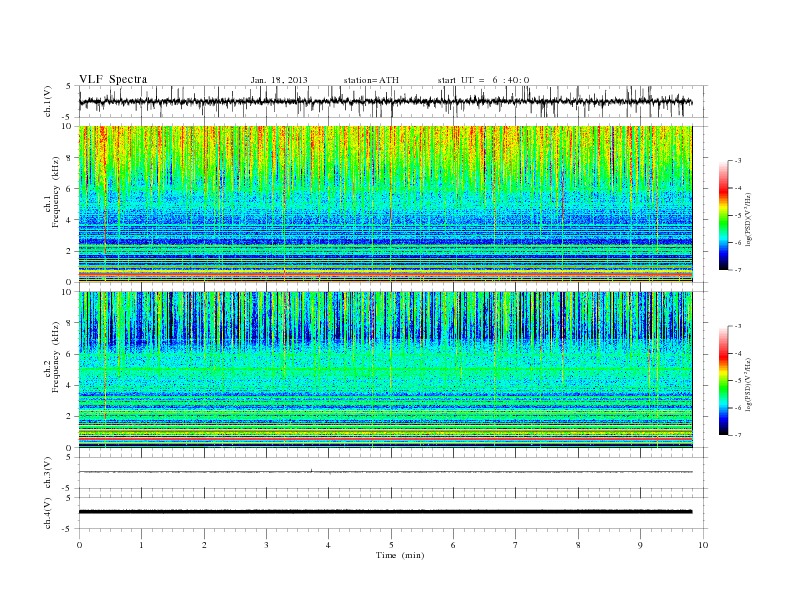Image resolution: width=792 pixels, height=612 pixels.
Task: Click the time axis tick label "3"
Action: [x=266, y=545]
